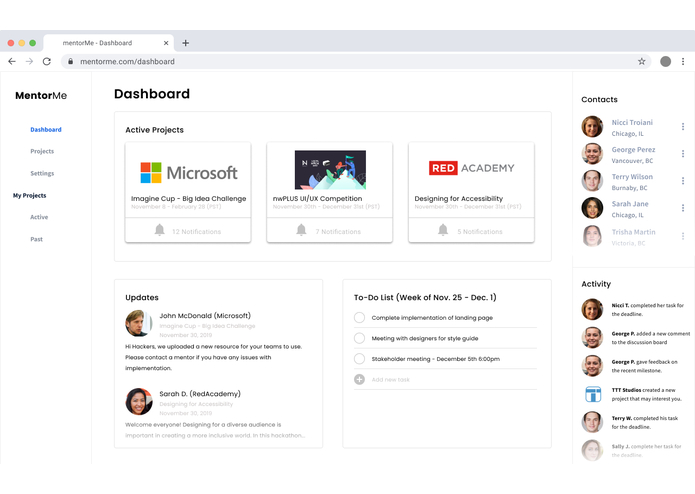Click the browser forward arrow
695x494 pixels.
point(29,62)
